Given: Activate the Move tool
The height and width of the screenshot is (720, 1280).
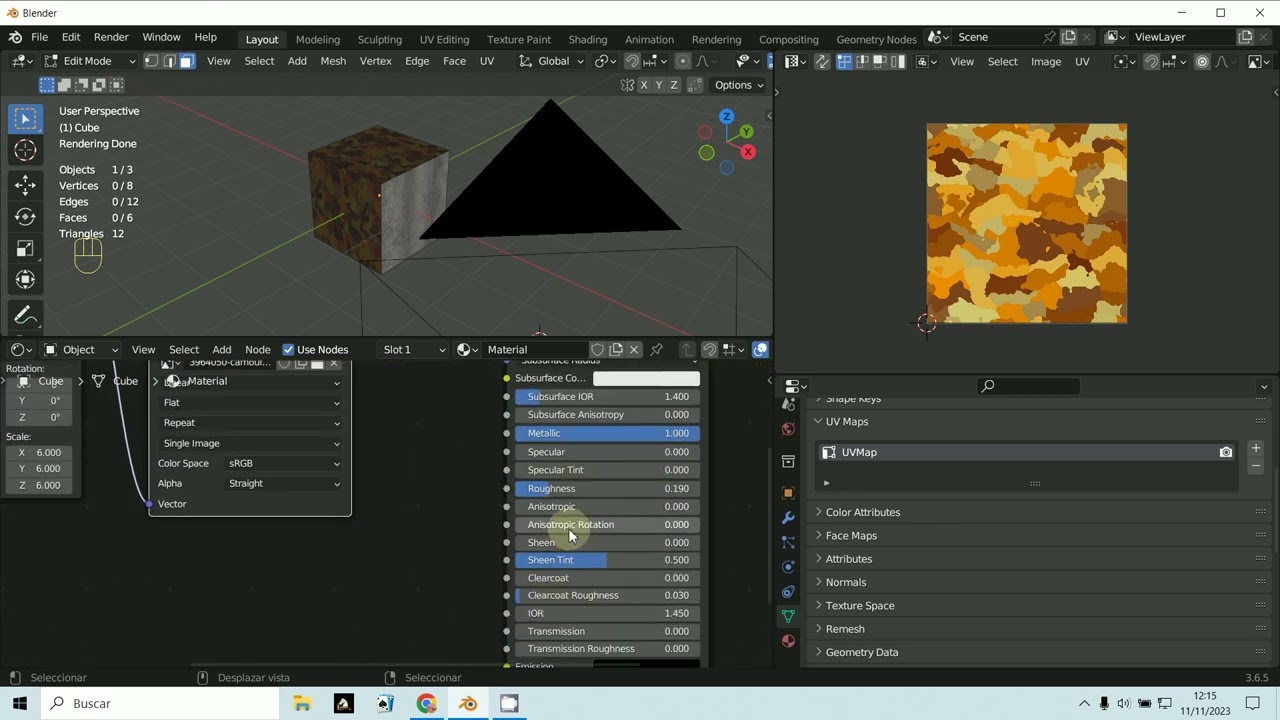Looking at the screenshot, I should pyautogui.click(x=25, y=184).
